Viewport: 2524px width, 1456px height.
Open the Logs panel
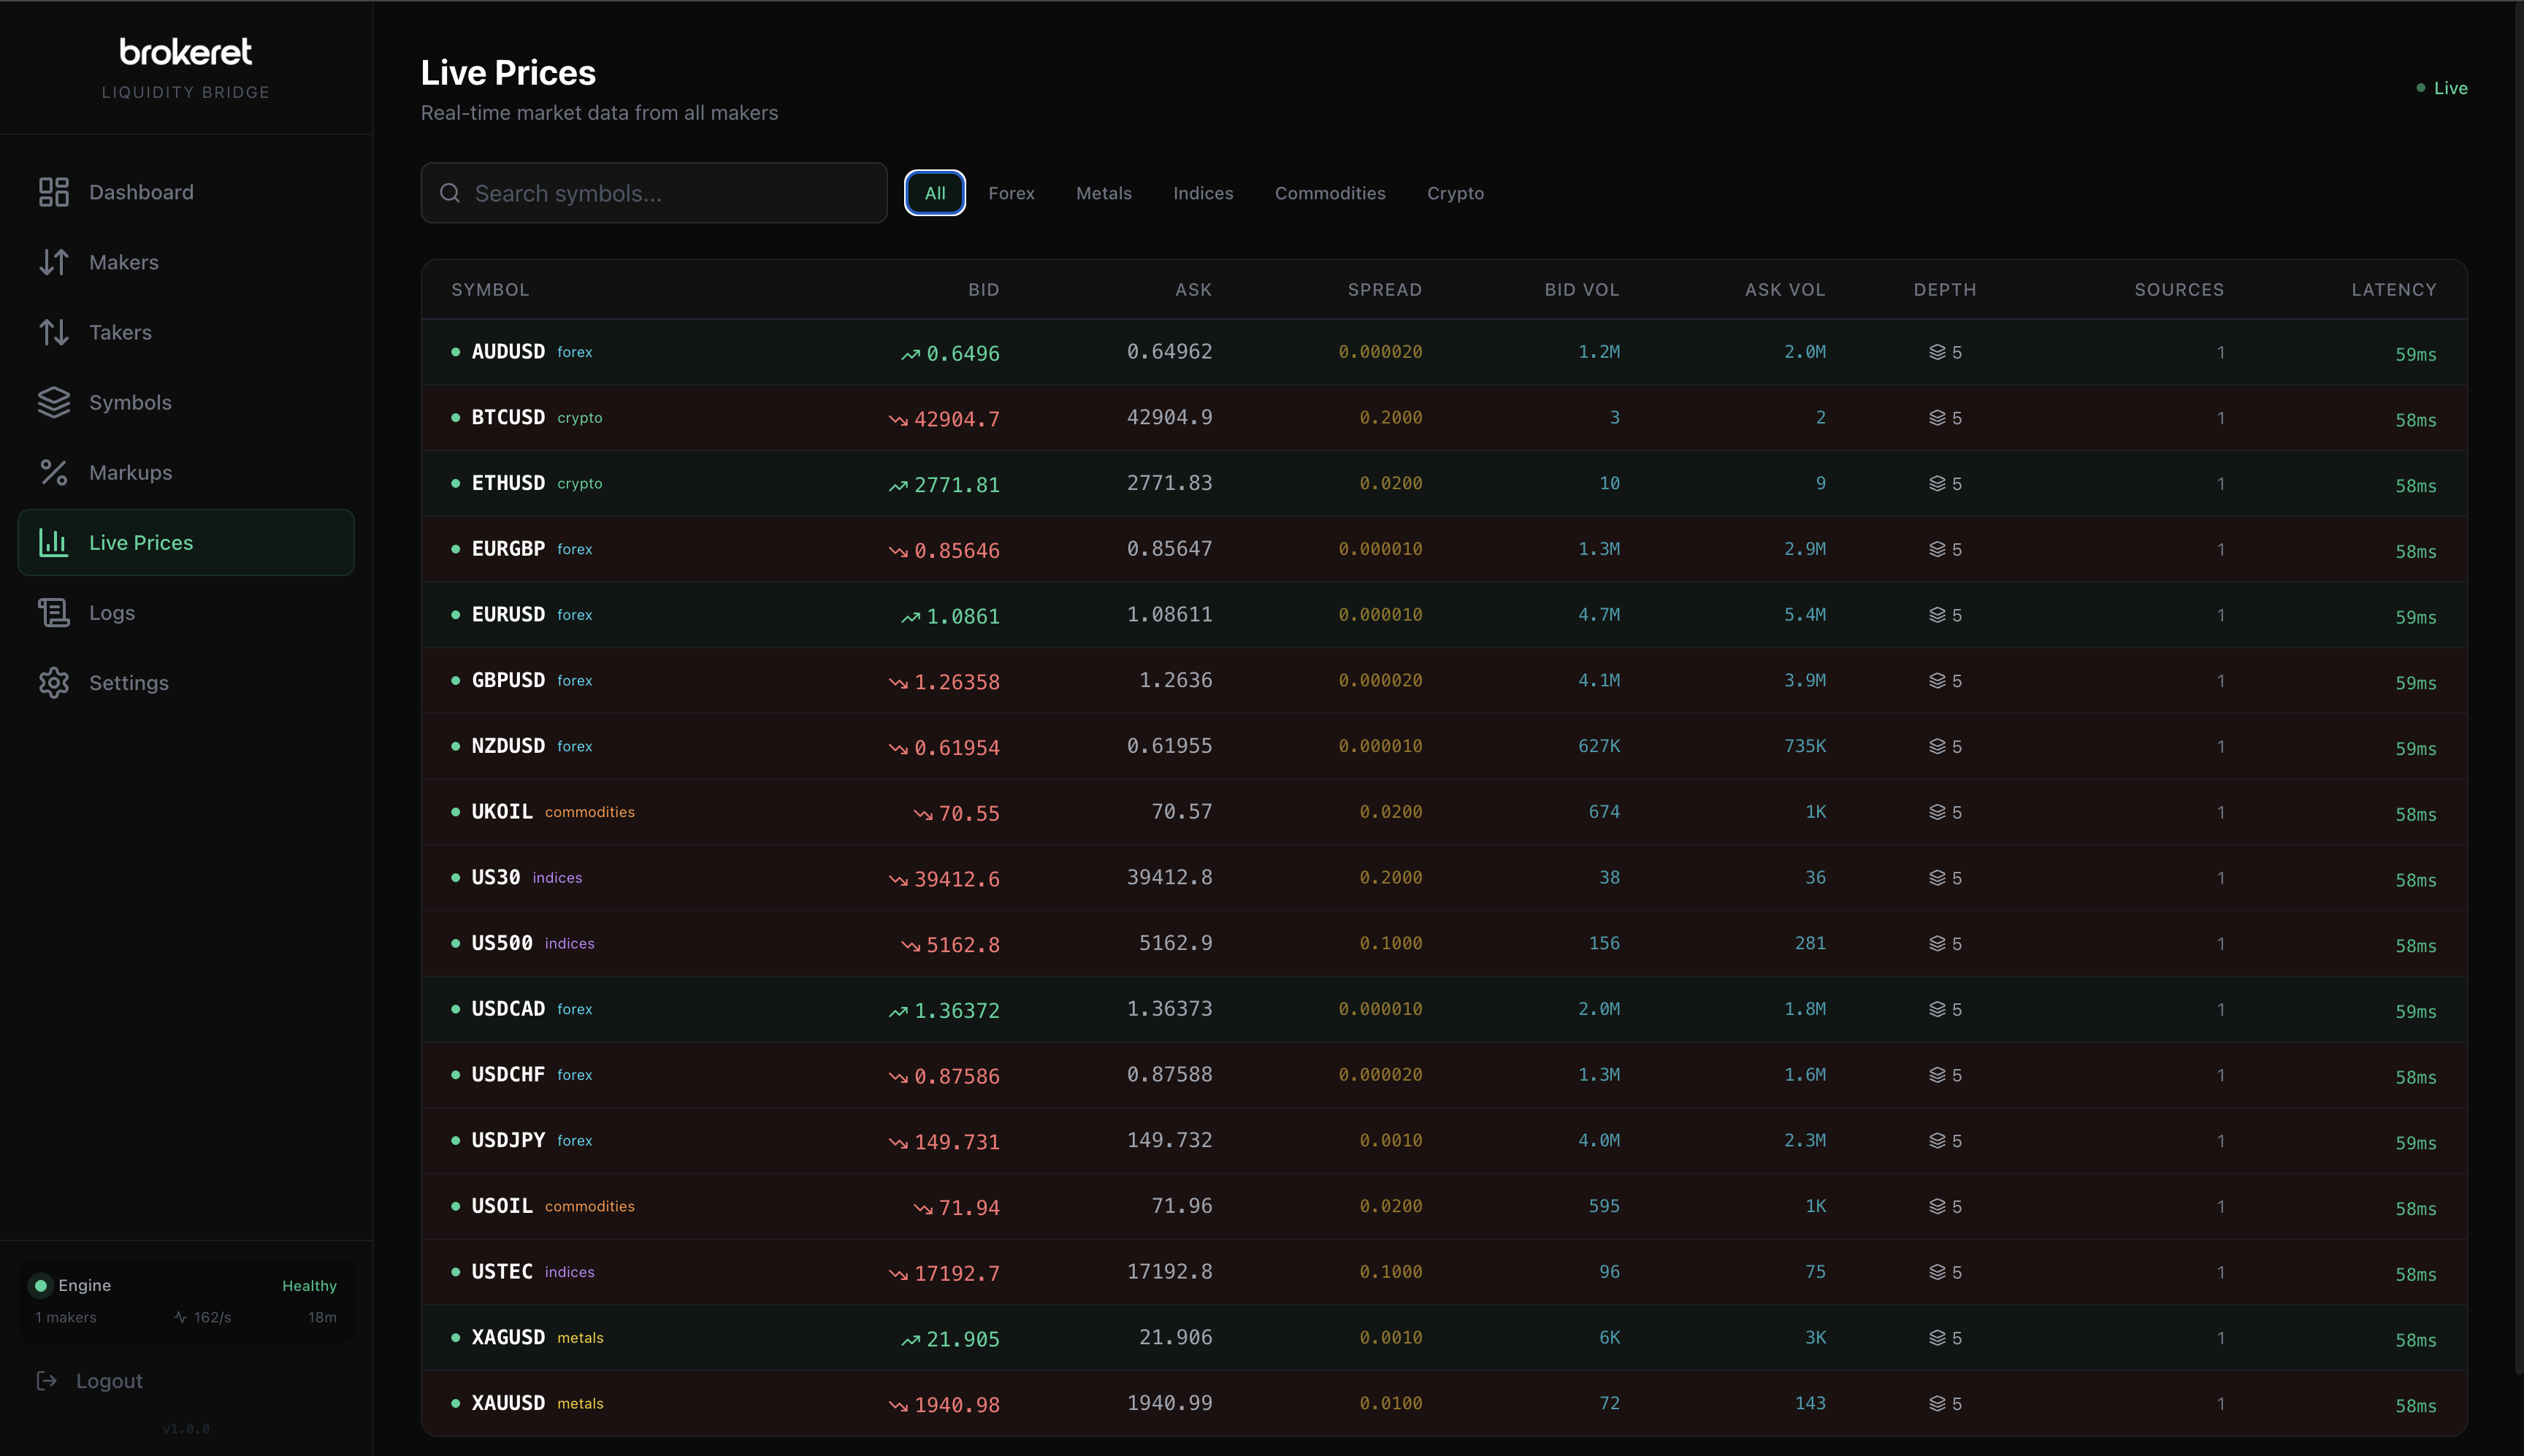tap(110, 612)
